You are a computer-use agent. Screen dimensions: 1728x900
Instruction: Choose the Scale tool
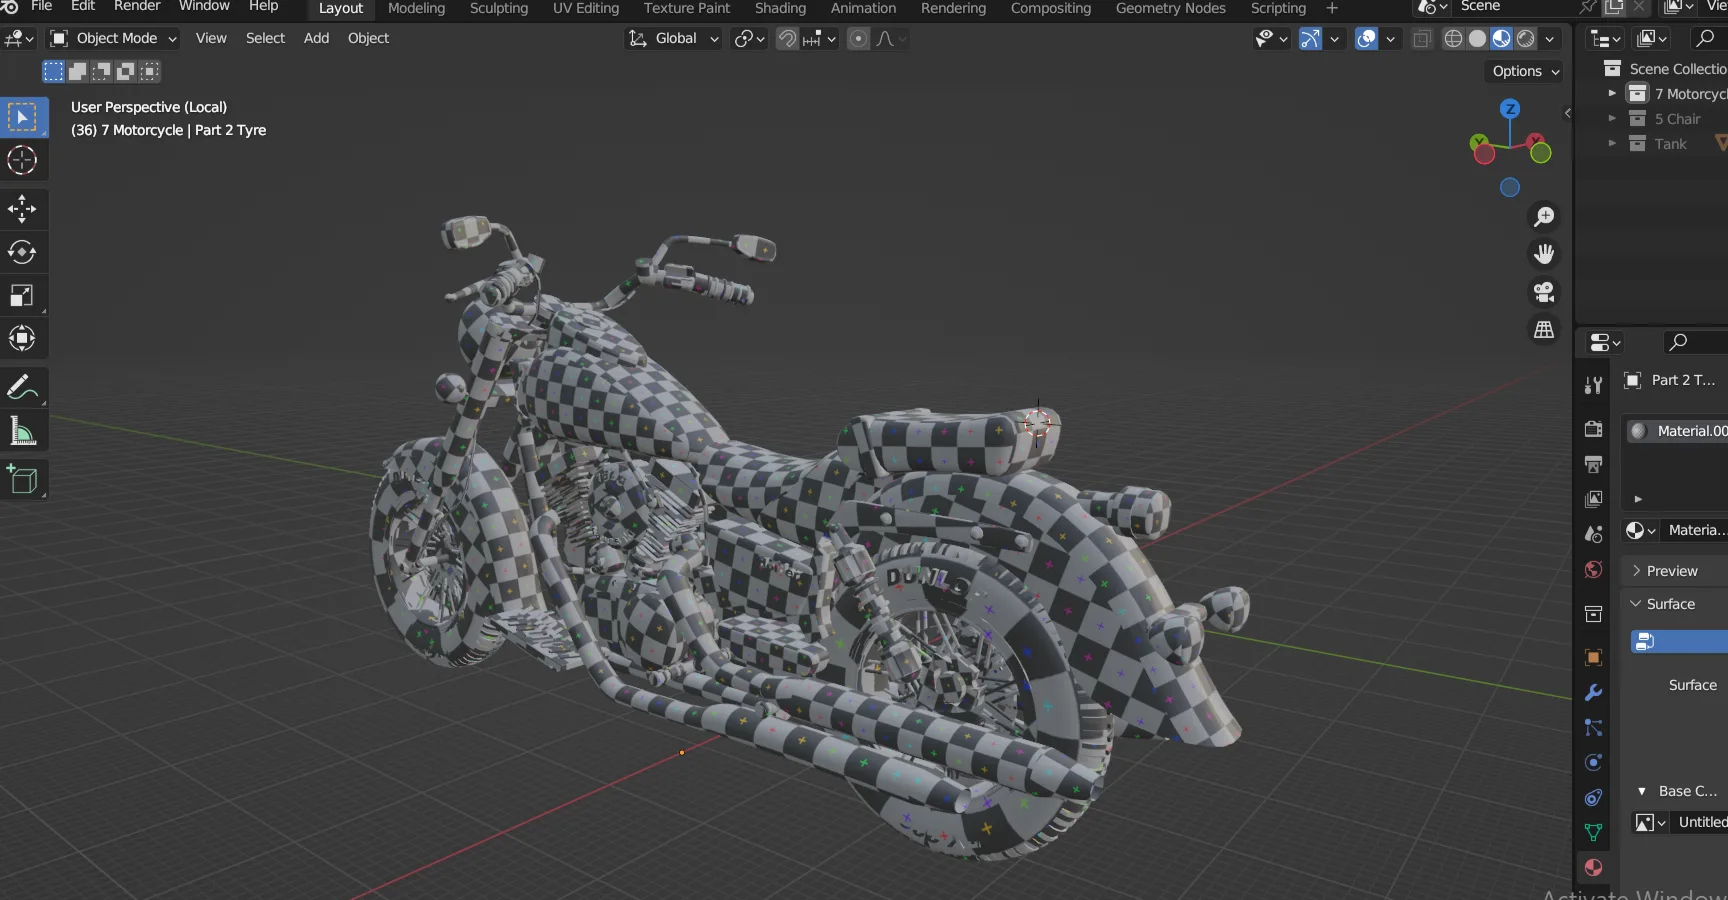click(22, 296)
